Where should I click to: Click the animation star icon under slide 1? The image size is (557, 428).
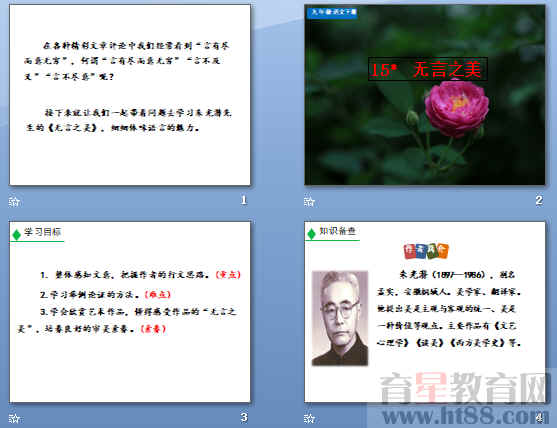[14, 201]
